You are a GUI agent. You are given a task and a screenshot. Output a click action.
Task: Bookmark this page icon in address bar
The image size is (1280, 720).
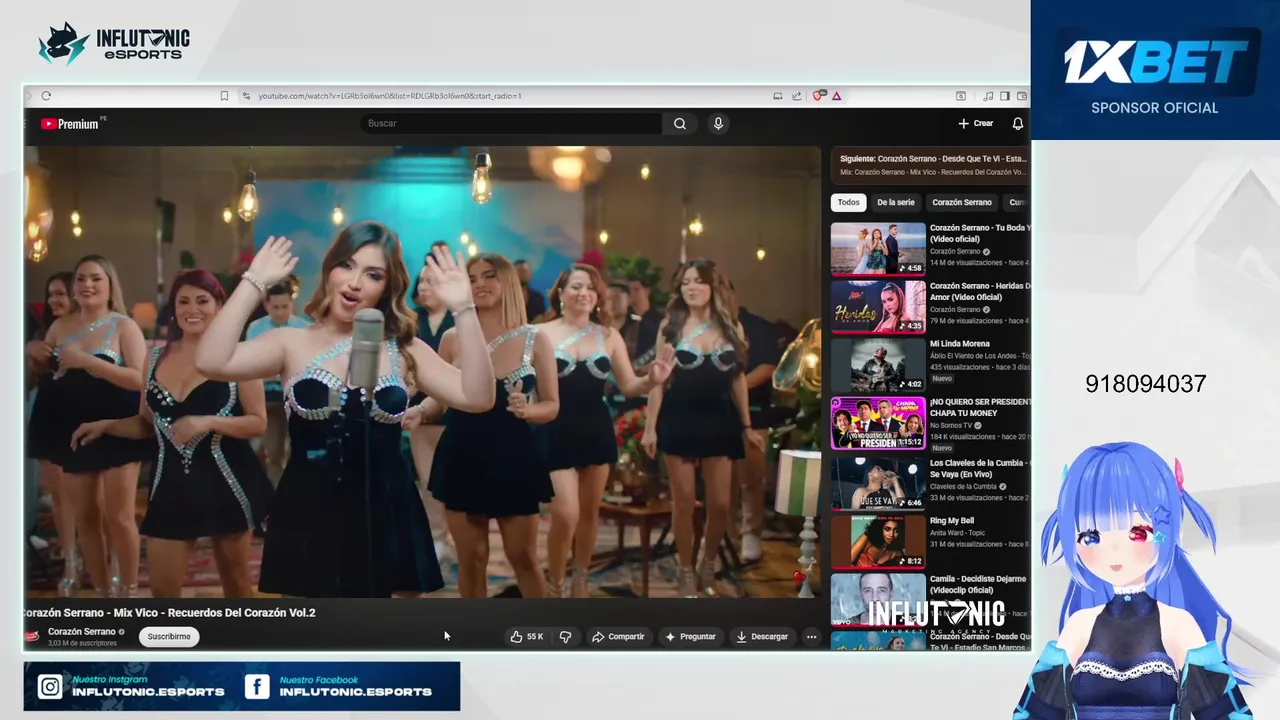click(x=224, y=96)
